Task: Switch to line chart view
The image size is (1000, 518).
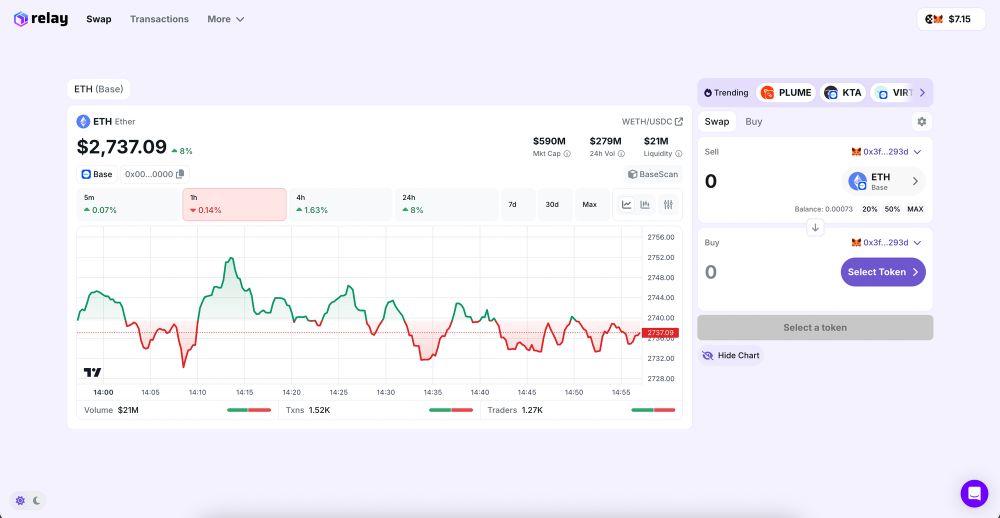Action: point(627,205)
